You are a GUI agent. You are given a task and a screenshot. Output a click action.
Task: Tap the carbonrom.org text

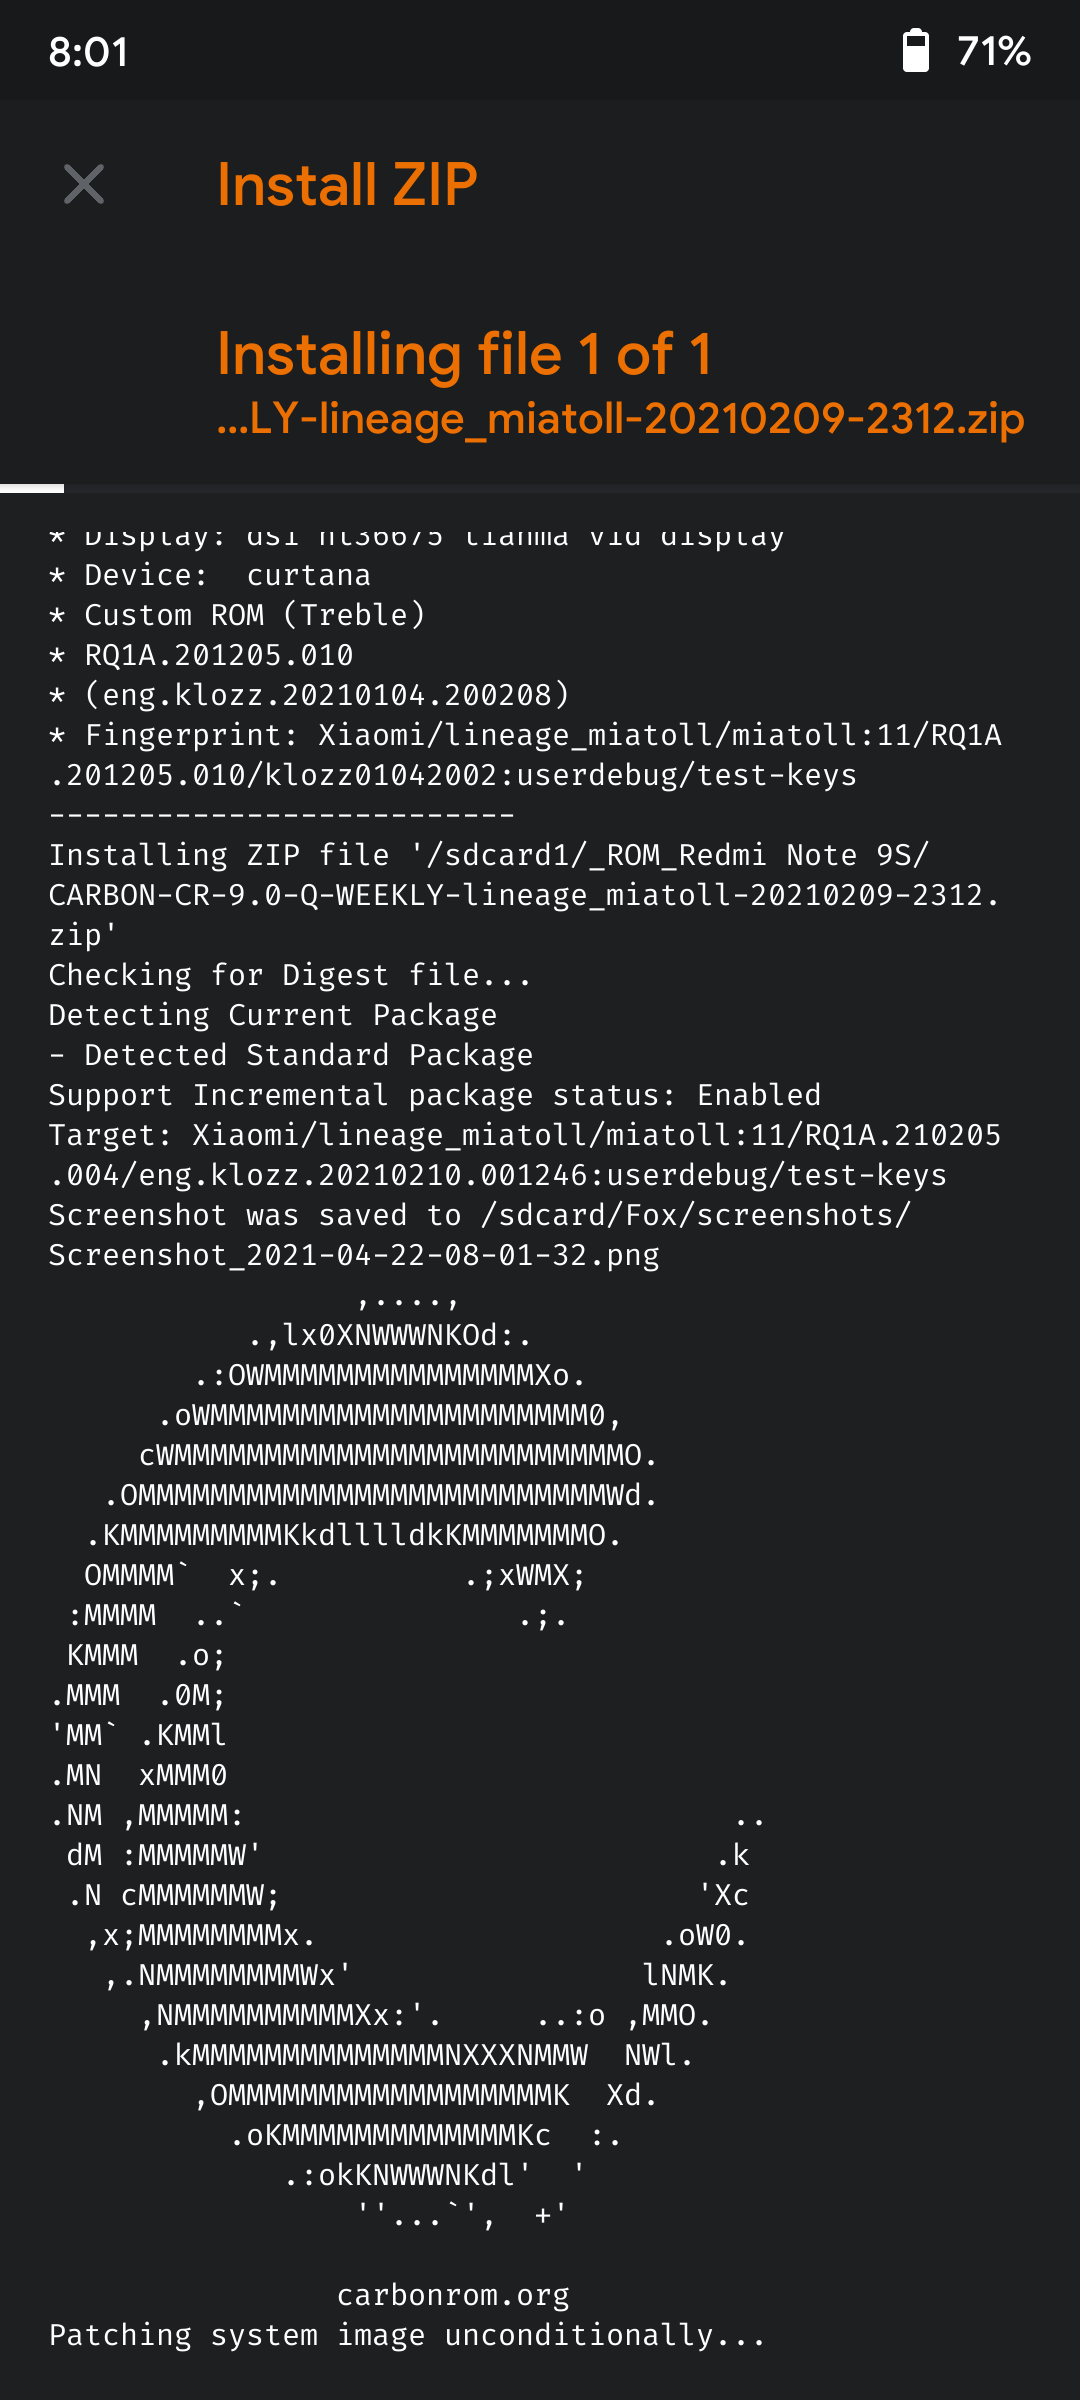tap(453, 2295)
